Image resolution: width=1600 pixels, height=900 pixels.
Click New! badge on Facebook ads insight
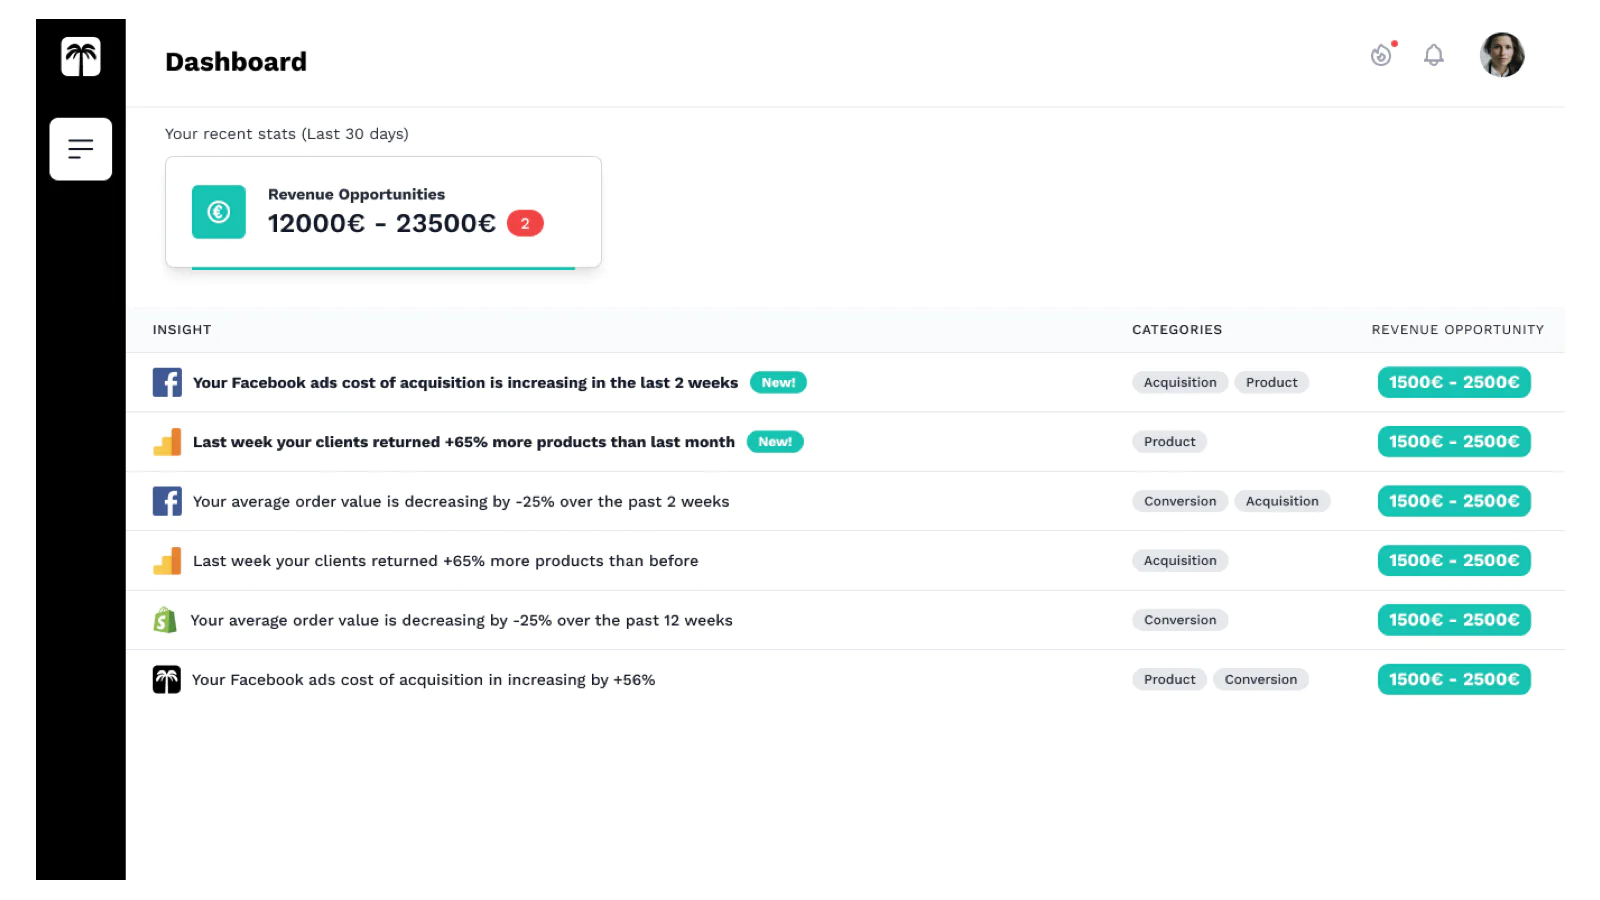[778, 382]
